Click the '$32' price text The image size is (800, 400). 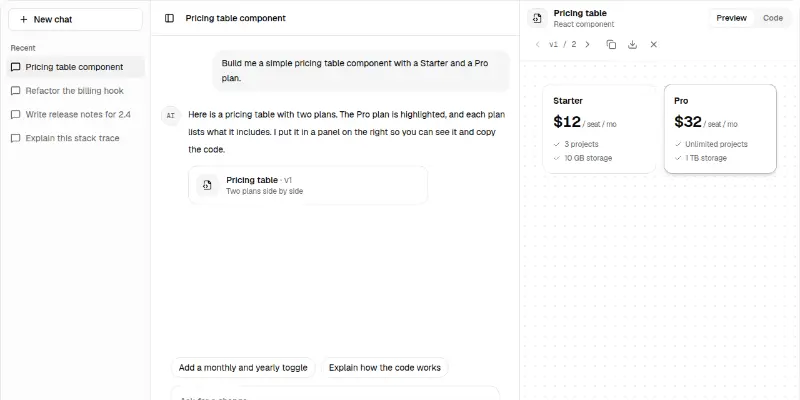(688, 121)
